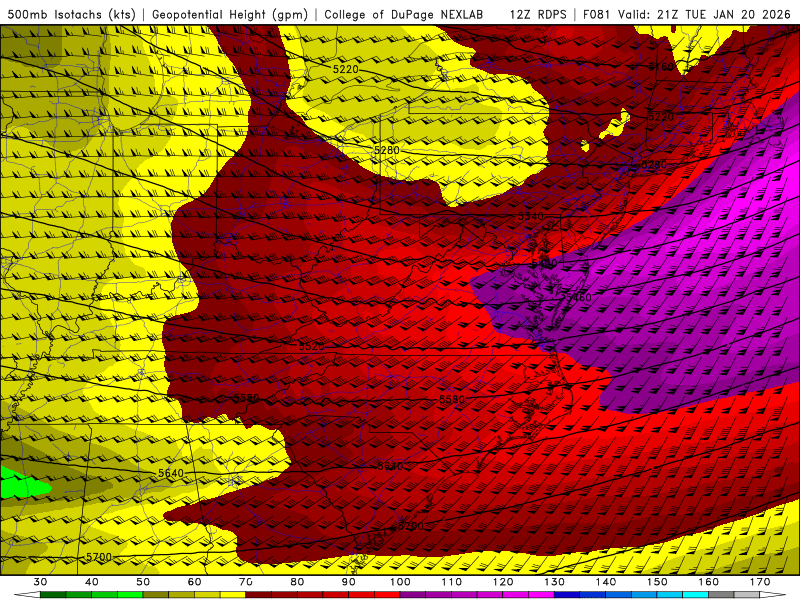Click the 5640 contour label in yellow area
800x600 pixels.
click(170, 473)
